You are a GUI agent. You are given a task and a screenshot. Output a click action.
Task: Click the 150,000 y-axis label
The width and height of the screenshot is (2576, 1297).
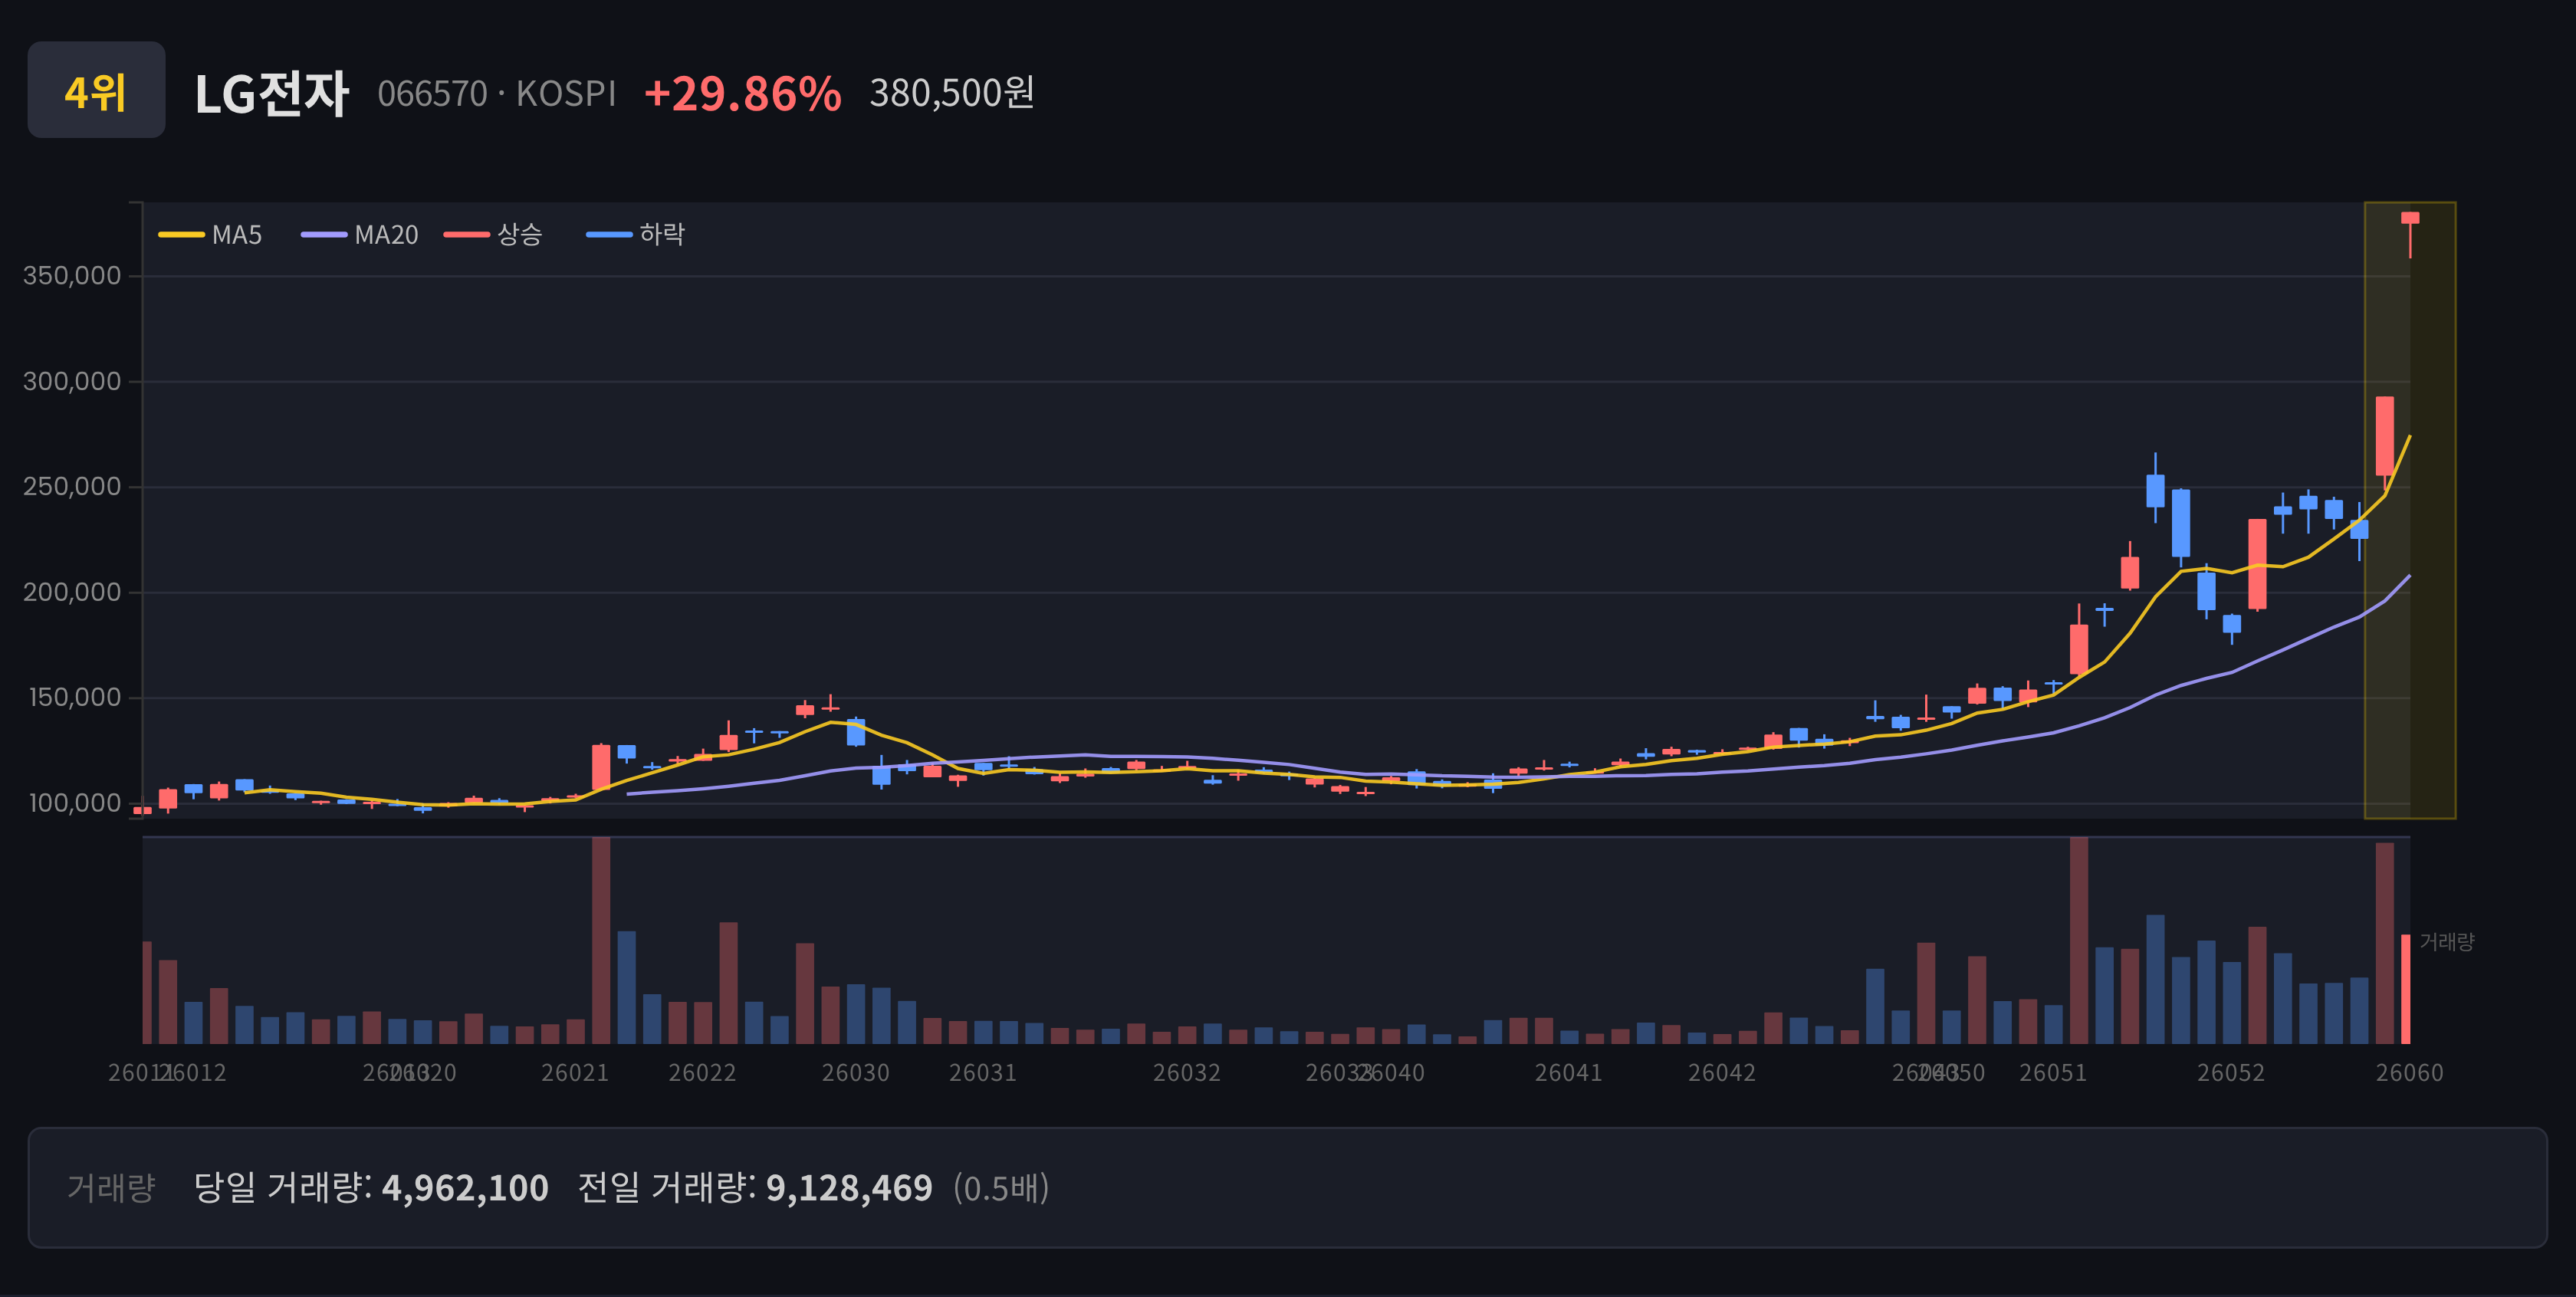(x=75, y=697)
